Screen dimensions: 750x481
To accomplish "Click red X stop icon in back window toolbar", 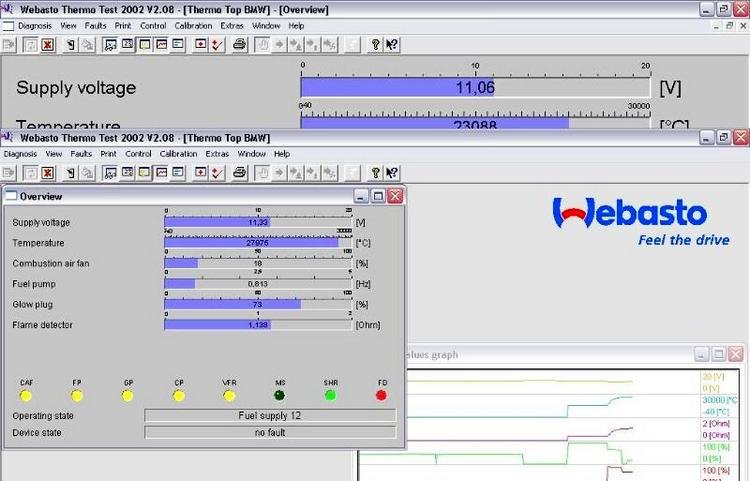I will click(x=47, y=45).
